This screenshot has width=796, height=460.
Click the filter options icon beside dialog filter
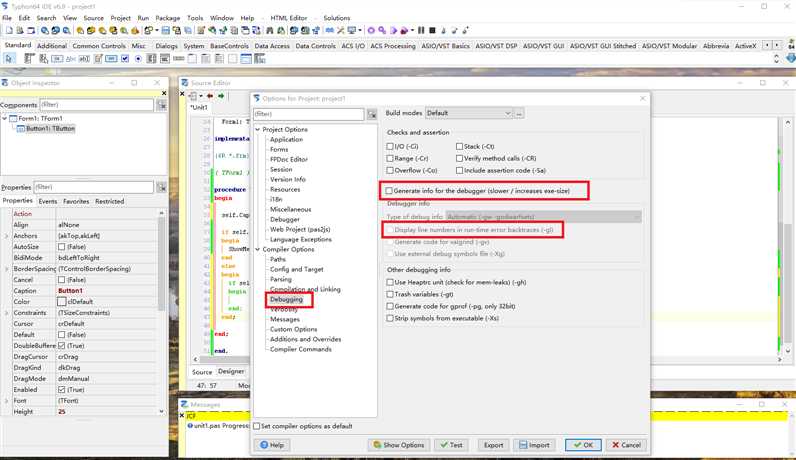[x=372, y=114]
